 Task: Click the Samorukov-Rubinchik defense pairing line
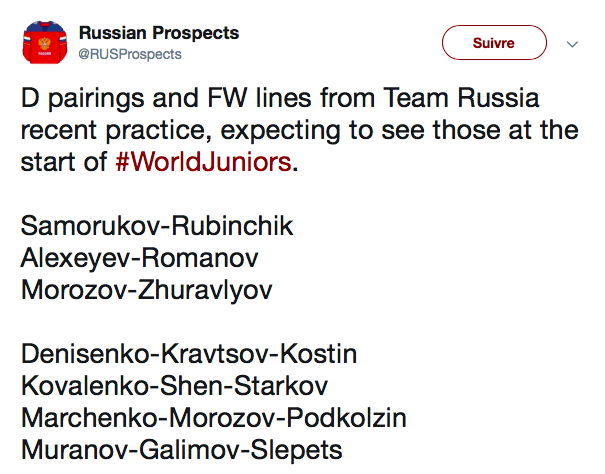click(157, 226)
